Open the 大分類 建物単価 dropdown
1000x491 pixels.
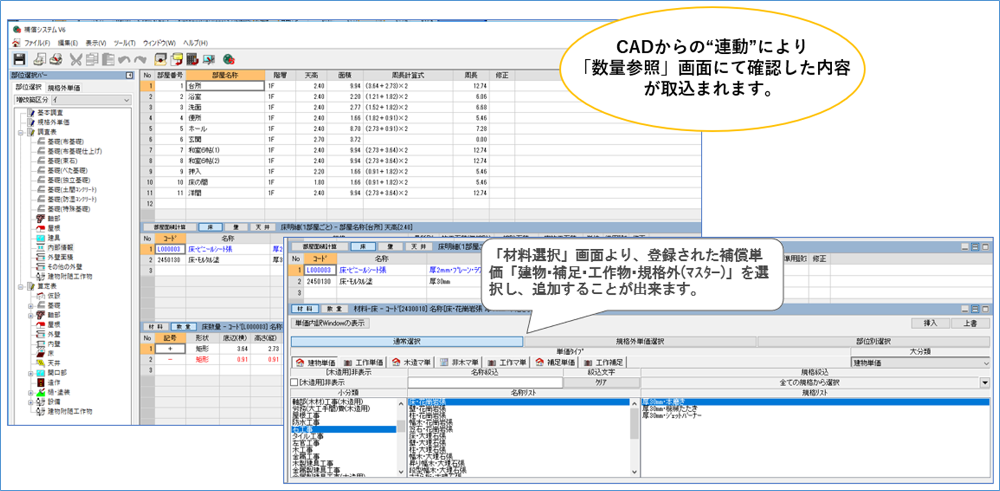click(x=985, y=362)
